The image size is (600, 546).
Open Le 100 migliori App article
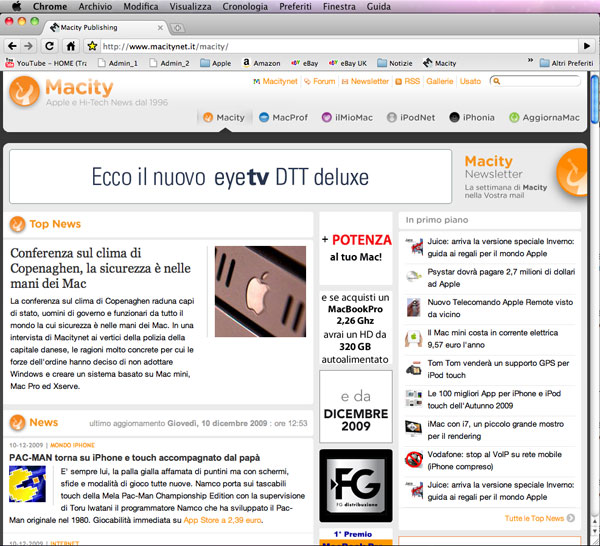click(494, 399)
